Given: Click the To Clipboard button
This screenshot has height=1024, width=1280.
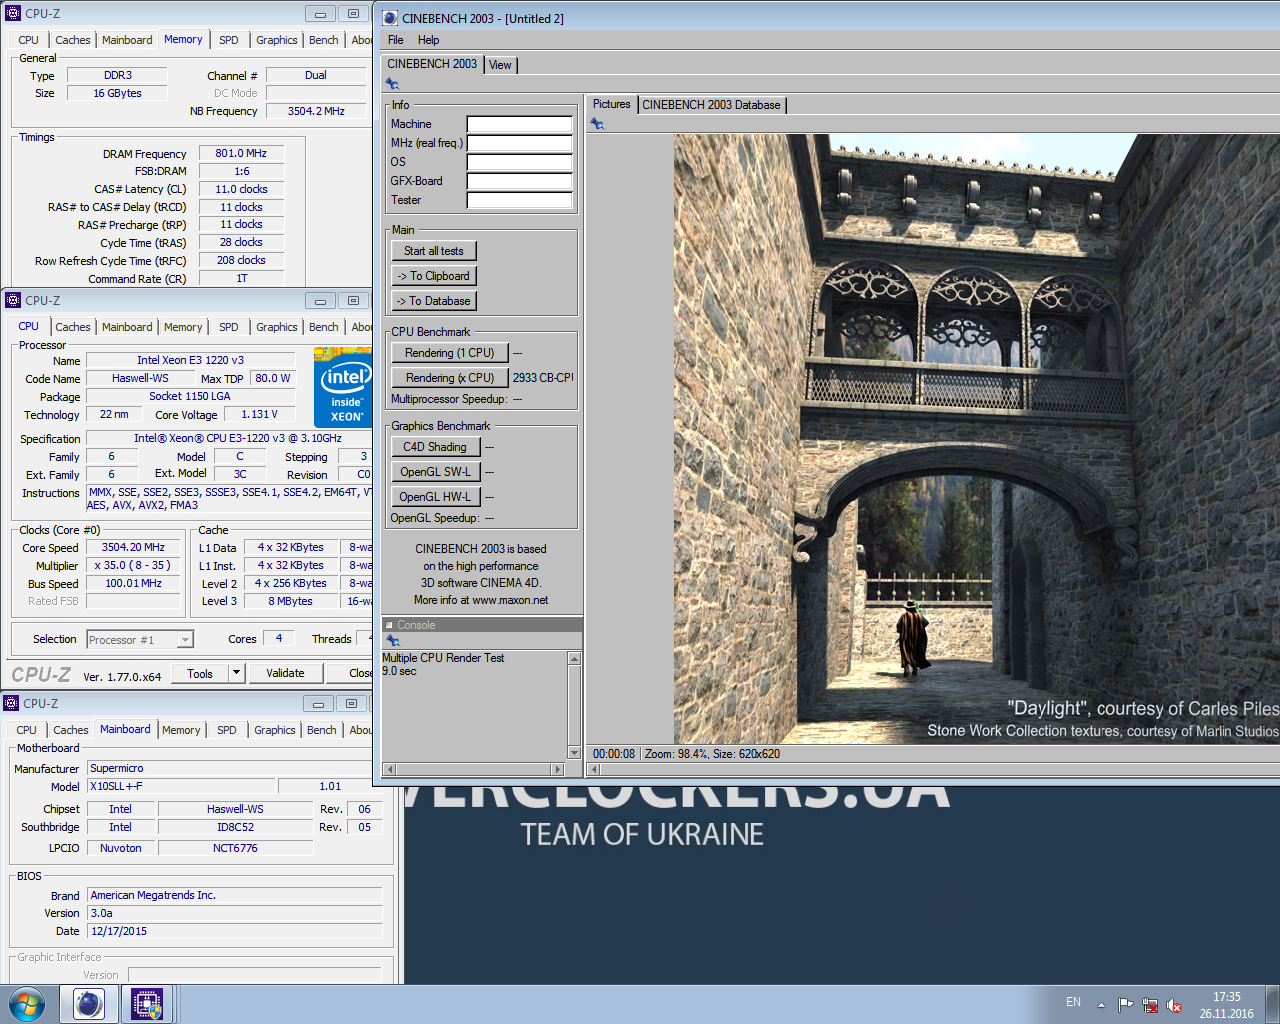Looking at the screenshot, I should [x=434, y=276].
